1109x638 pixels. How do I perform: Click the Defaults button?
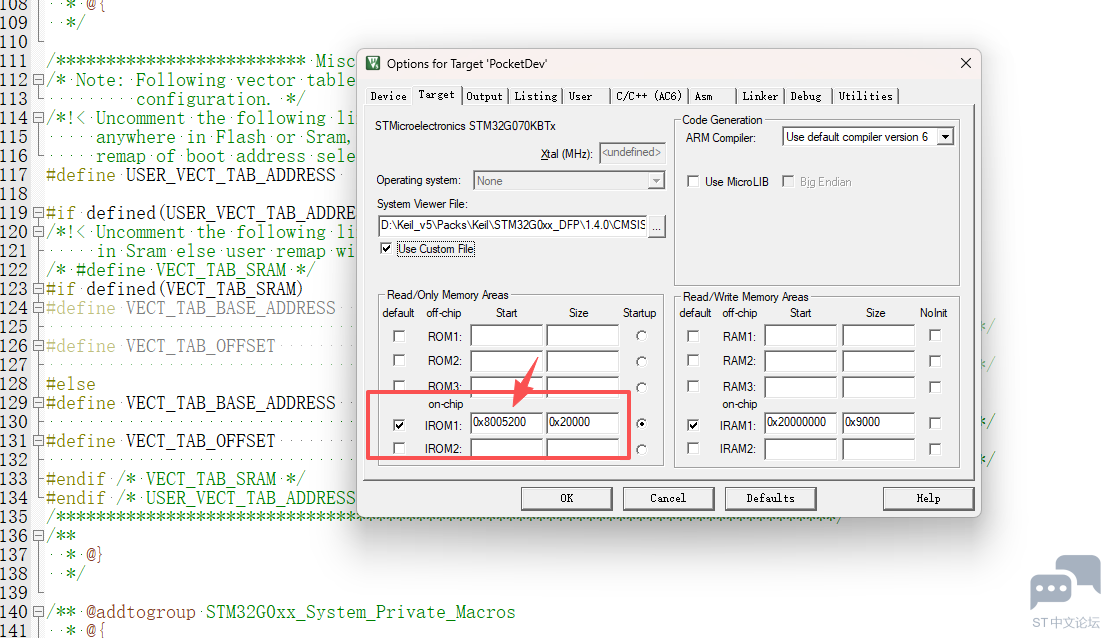pos(770,499)
